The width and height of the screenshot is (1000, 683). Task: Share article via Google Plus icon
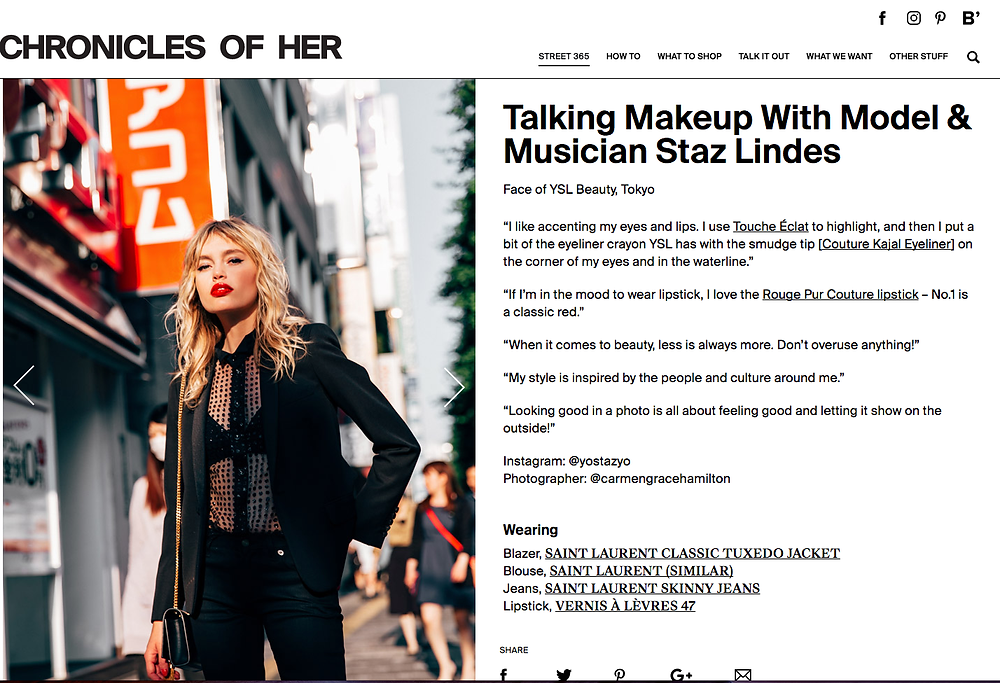click(x=681, y=675)
